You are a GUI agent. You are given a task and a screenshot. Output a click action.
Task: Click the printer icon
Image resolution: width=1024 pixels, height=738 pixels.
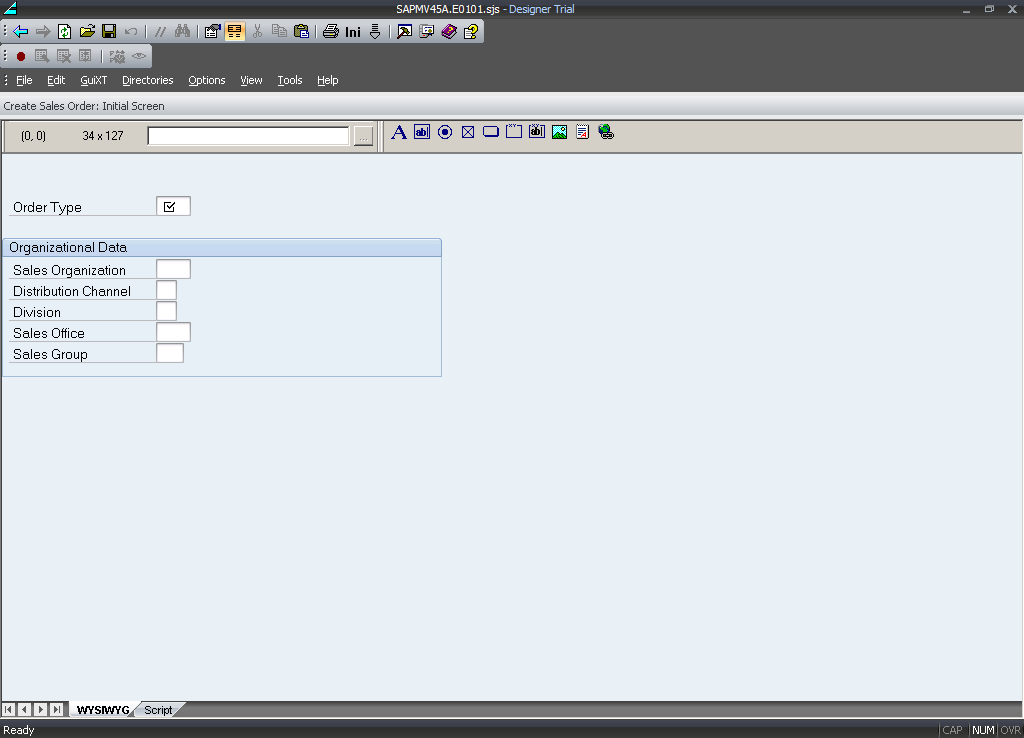[x=330, y=31]
